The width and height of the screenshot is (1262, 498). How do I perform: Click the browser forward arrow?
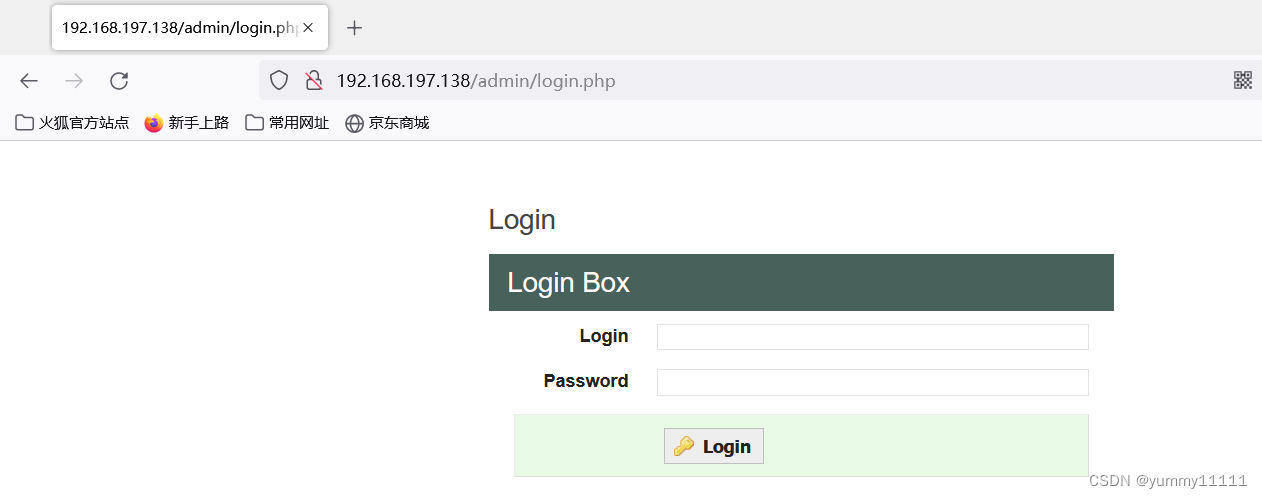click(74, 81)
